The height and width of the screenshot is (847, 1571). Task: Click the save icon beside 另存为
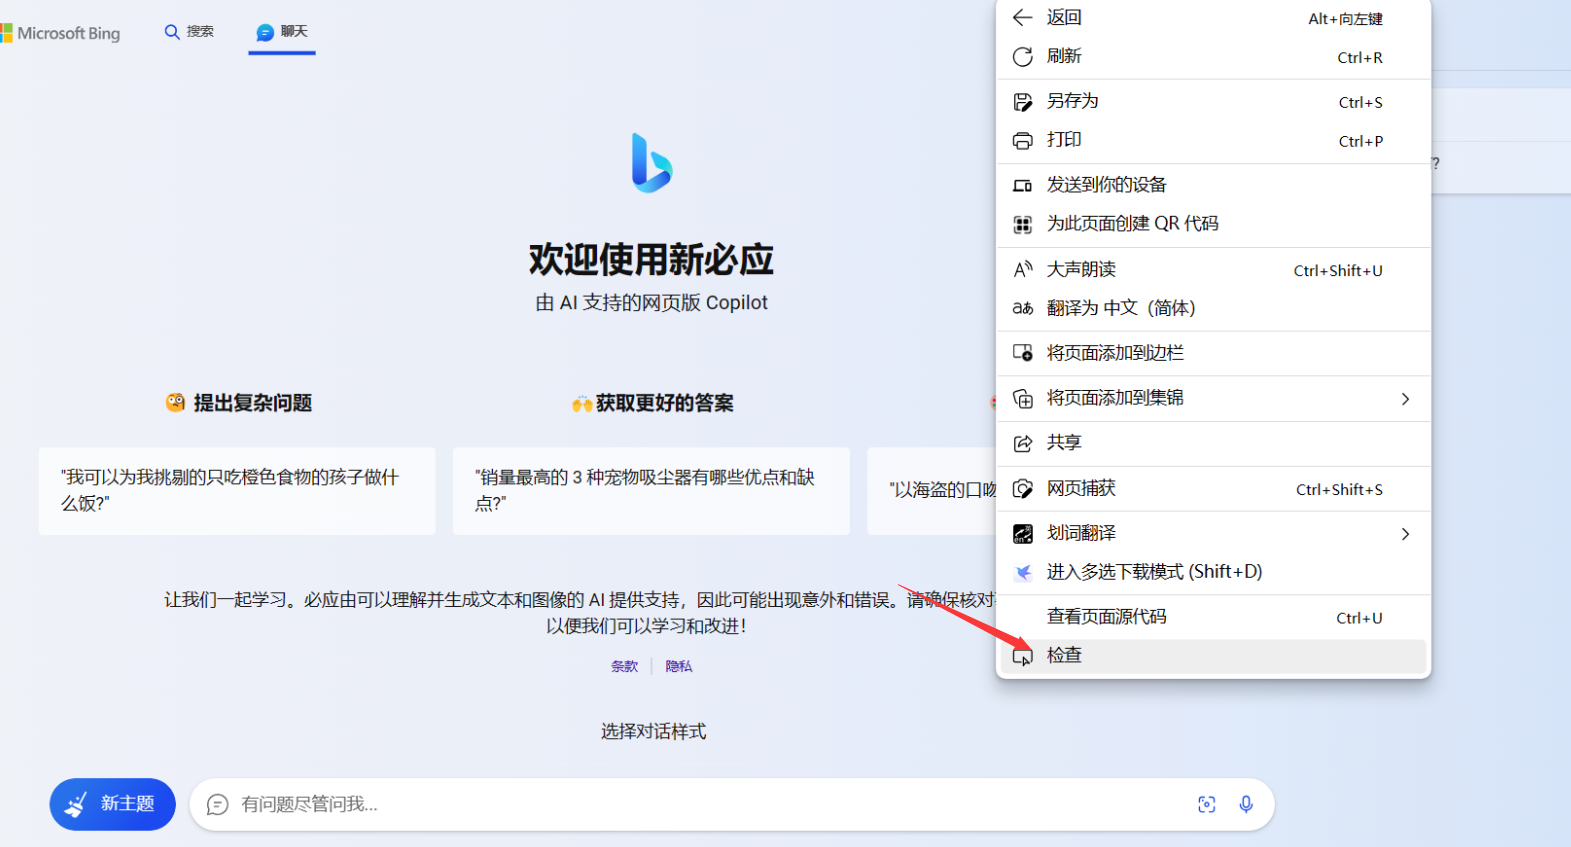(x=1022, y=102)
